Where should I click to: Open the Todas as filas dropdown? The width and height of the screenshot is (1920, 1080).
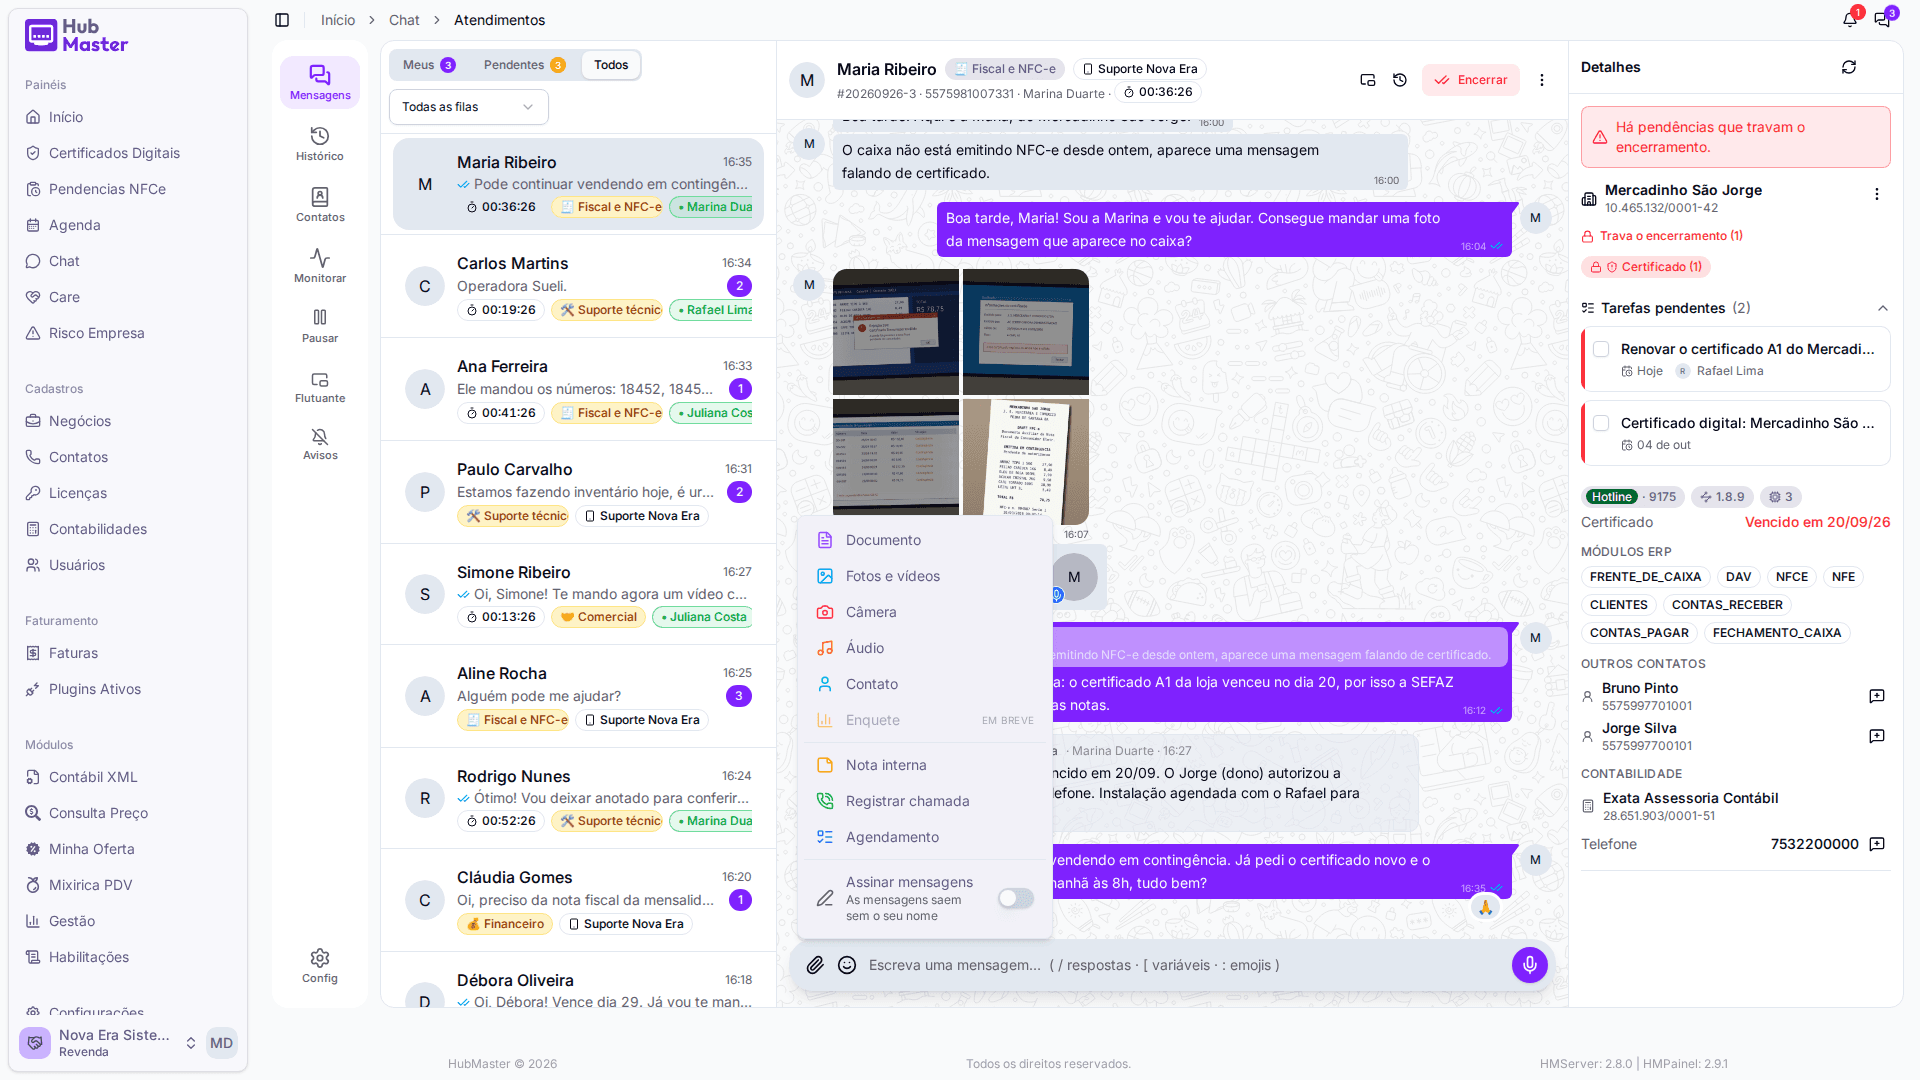(x=469, y=107)
